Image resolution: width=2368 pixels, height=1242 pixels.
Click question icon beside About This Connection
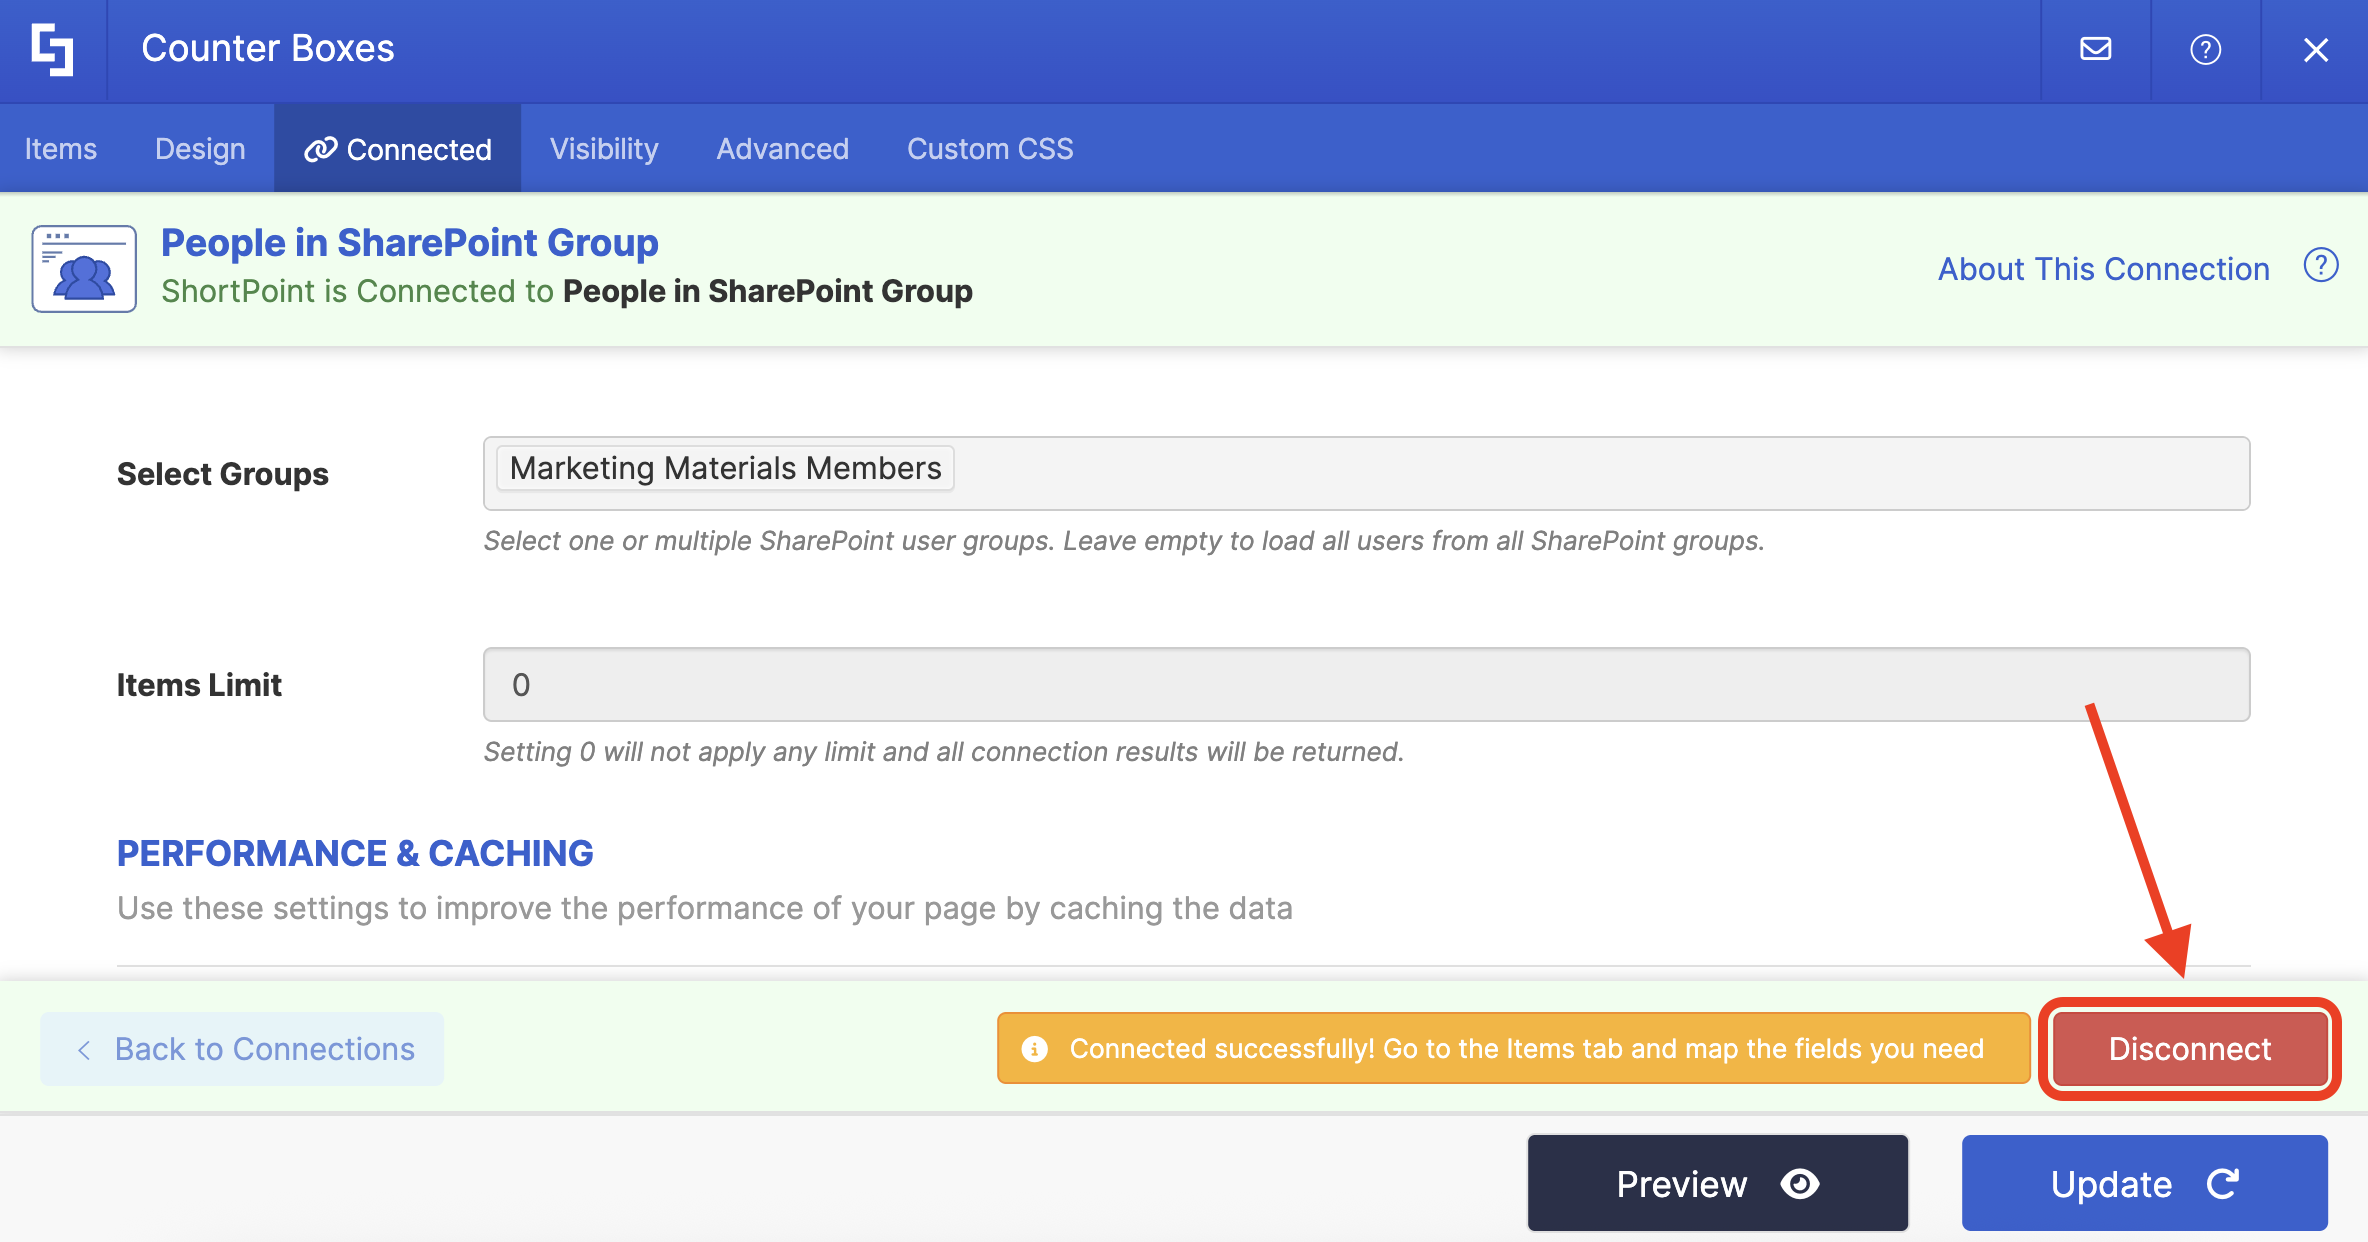coord(2320,266)
